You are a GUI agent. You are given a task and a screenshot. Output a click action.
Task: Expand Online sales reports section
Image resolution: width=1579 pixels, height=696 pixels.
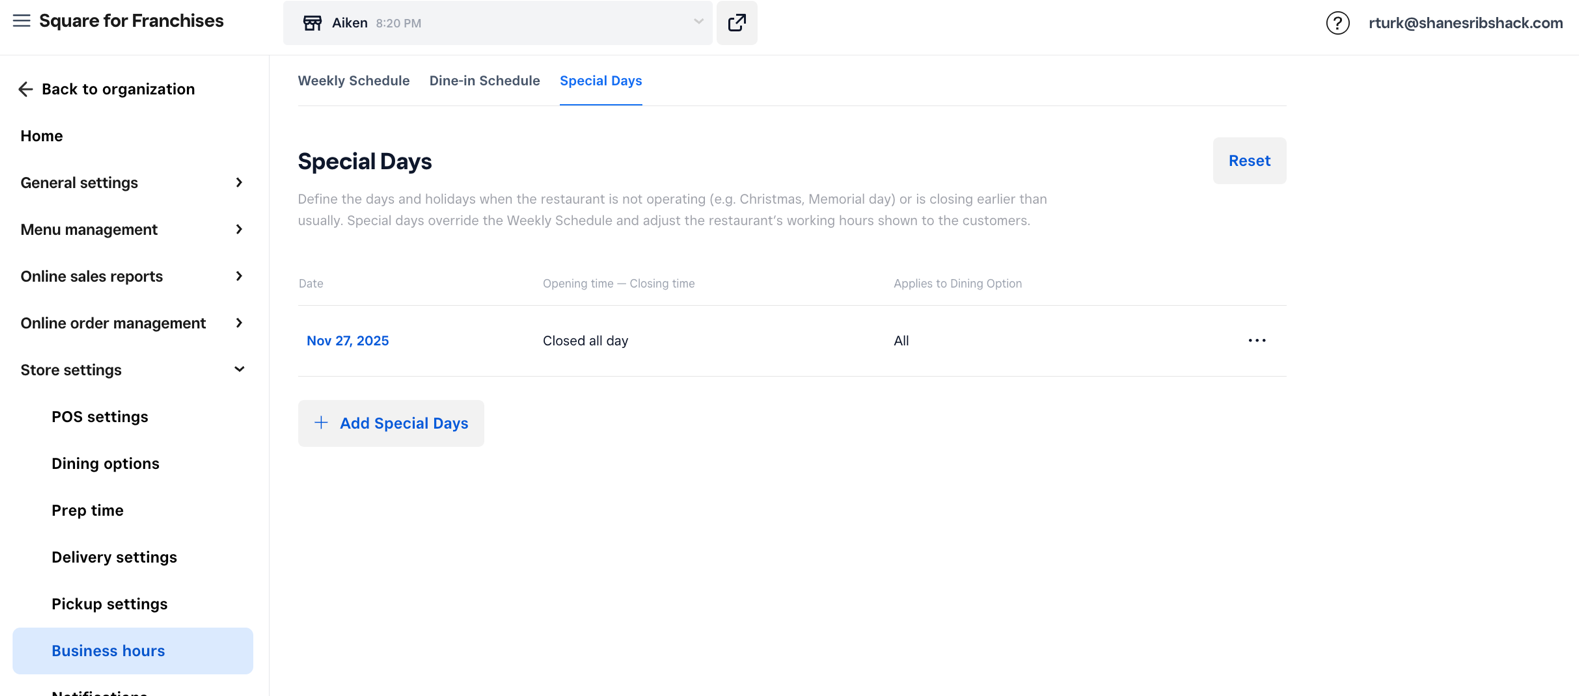click(x=133, y=276)
